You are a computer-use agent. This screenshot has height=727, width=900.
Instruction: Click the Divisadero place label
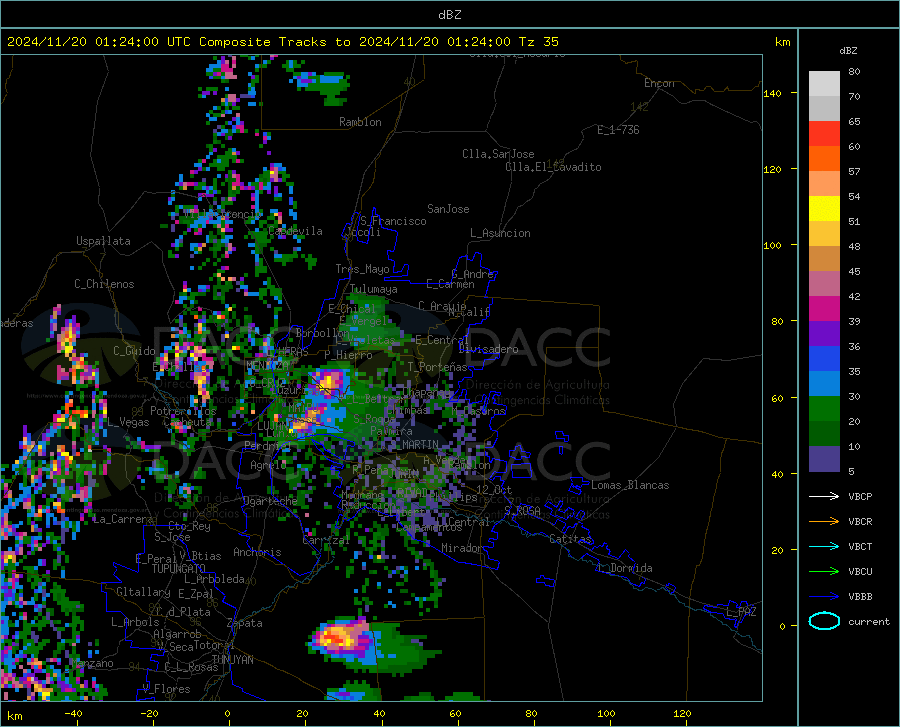point(488,349)
